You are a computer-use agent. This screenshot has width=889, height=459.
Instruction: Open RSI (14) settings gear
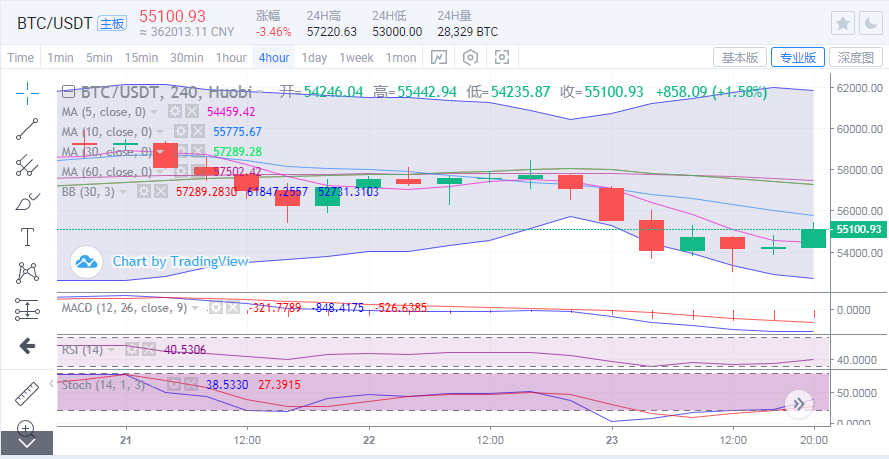[x=132, y=350]
